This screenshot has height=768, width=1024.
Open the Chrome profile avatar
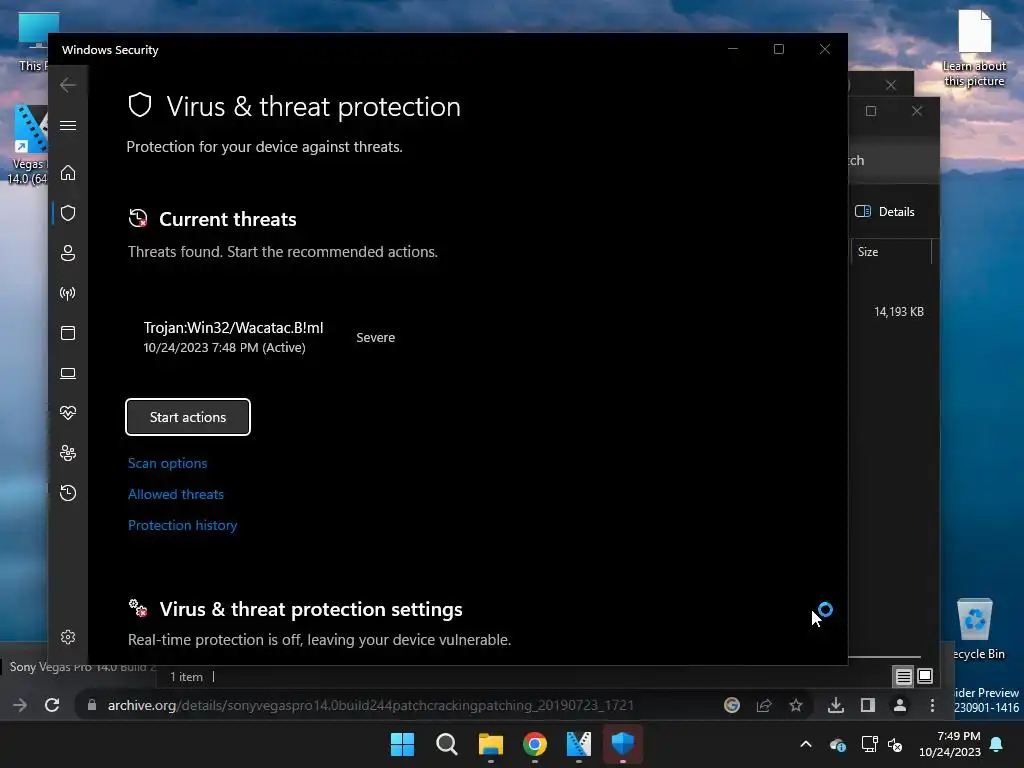pos(900,705)
